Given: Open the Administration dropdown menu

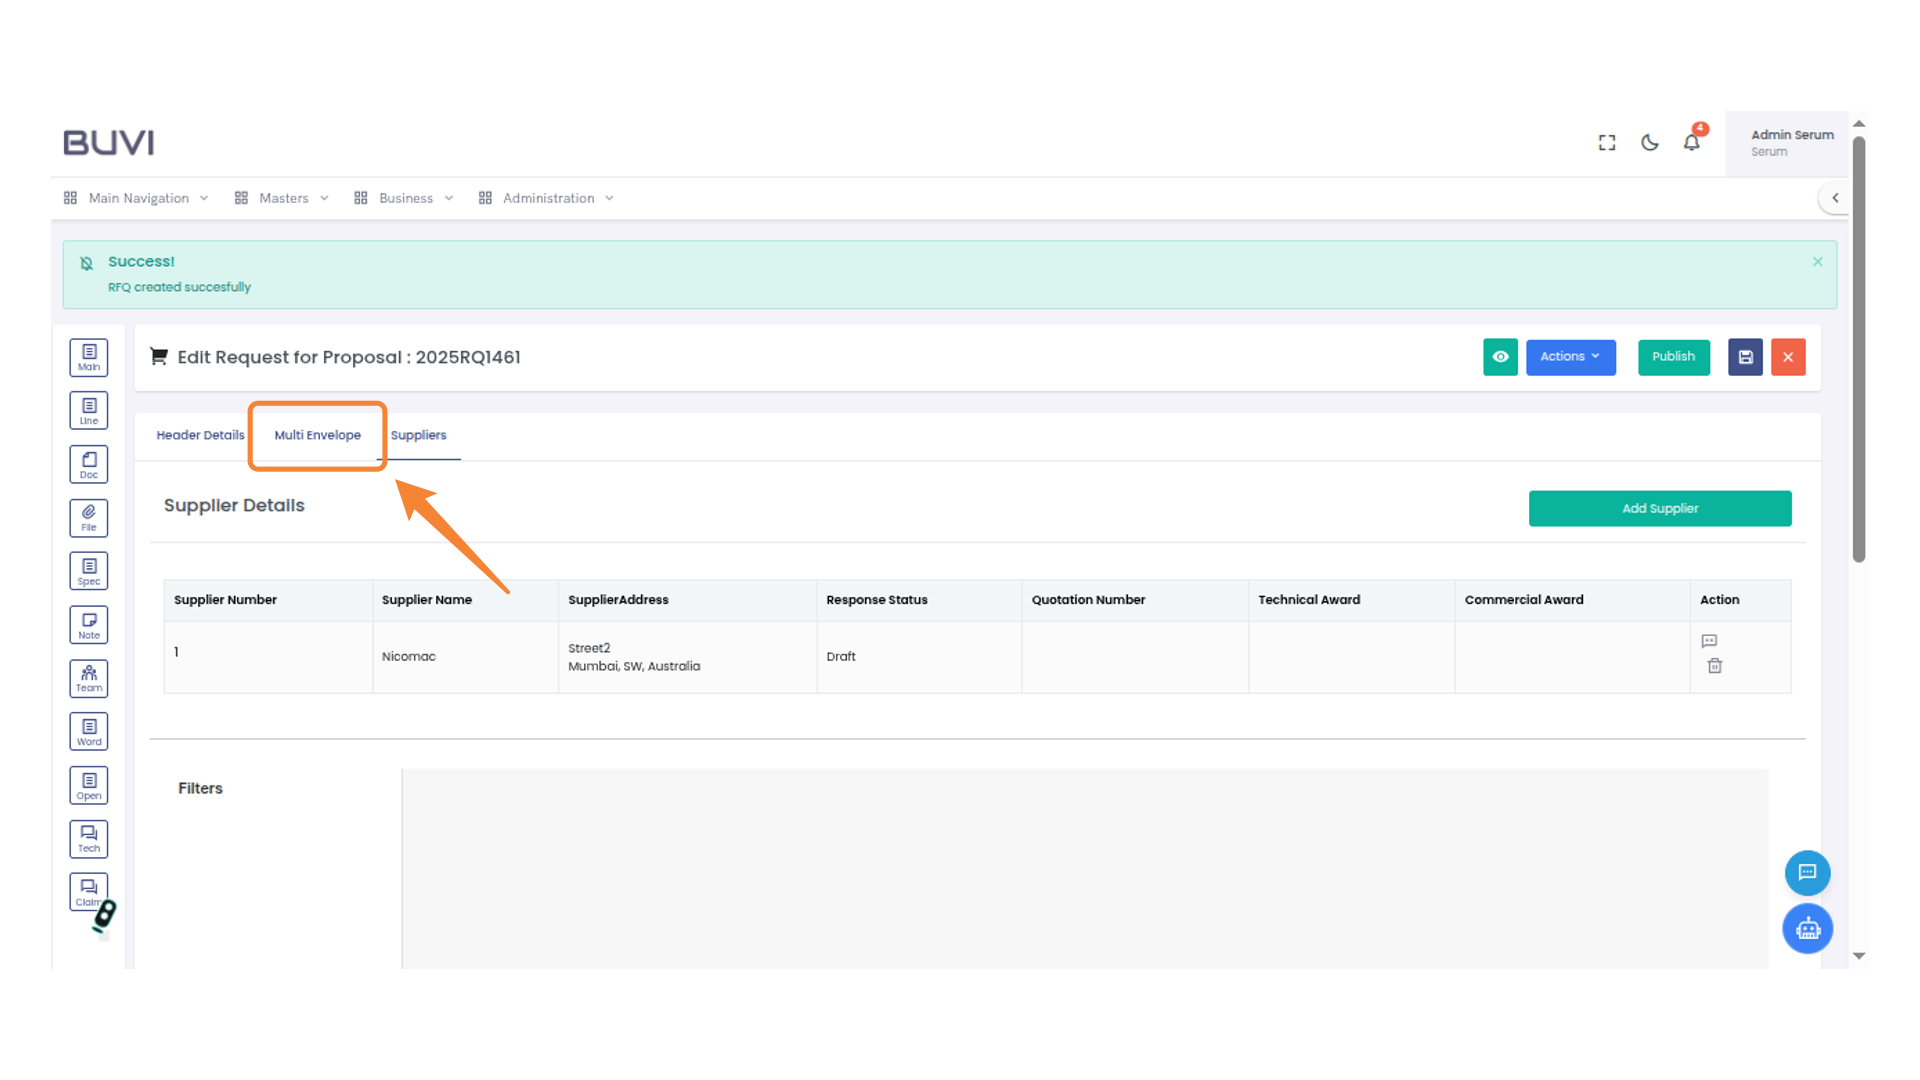Looking at the screenshot, I should click(547, 198).
